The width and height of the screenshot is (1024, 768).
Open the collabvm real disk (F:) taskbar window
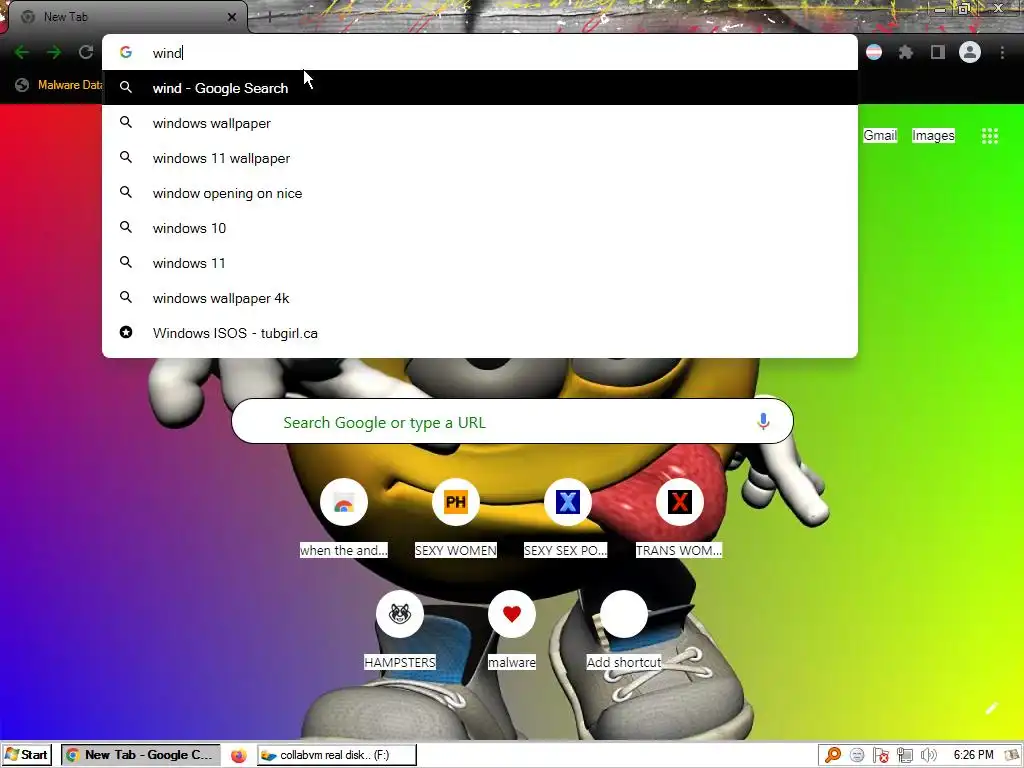[x=337, y=755]
